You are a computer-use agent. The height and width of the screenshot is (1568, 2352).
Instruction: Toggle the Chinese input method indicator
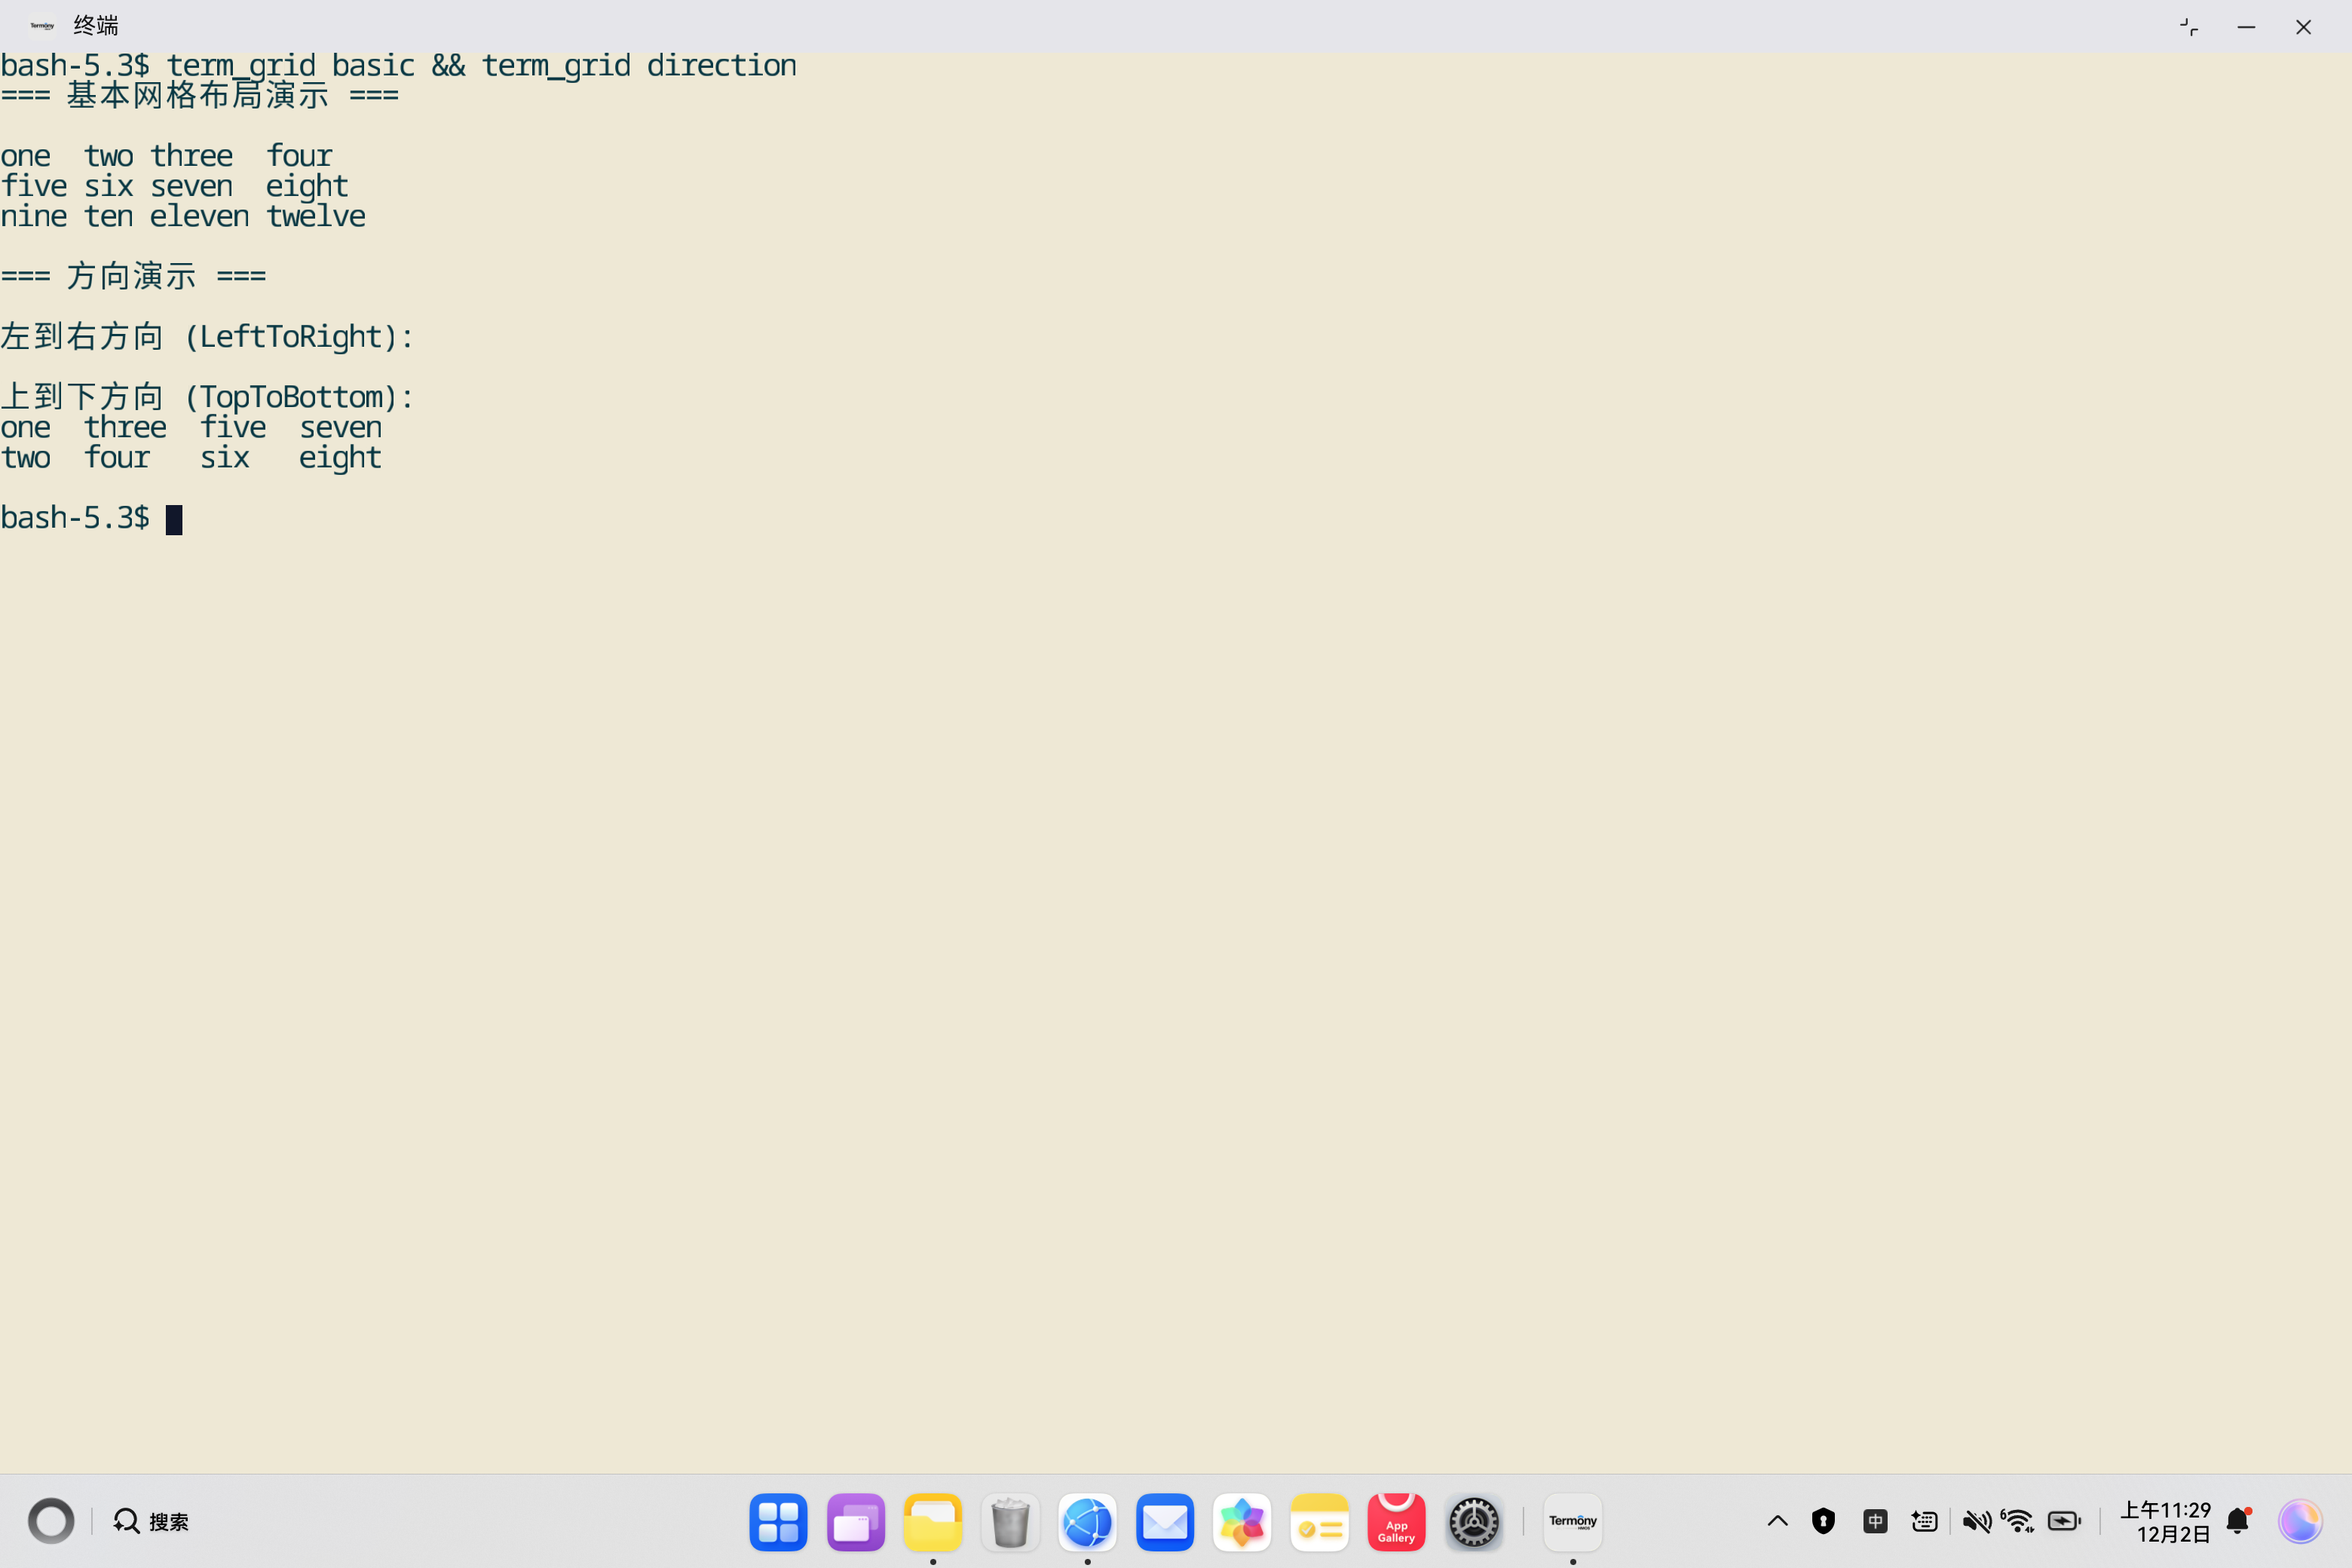click(x=1875, y=1521)
